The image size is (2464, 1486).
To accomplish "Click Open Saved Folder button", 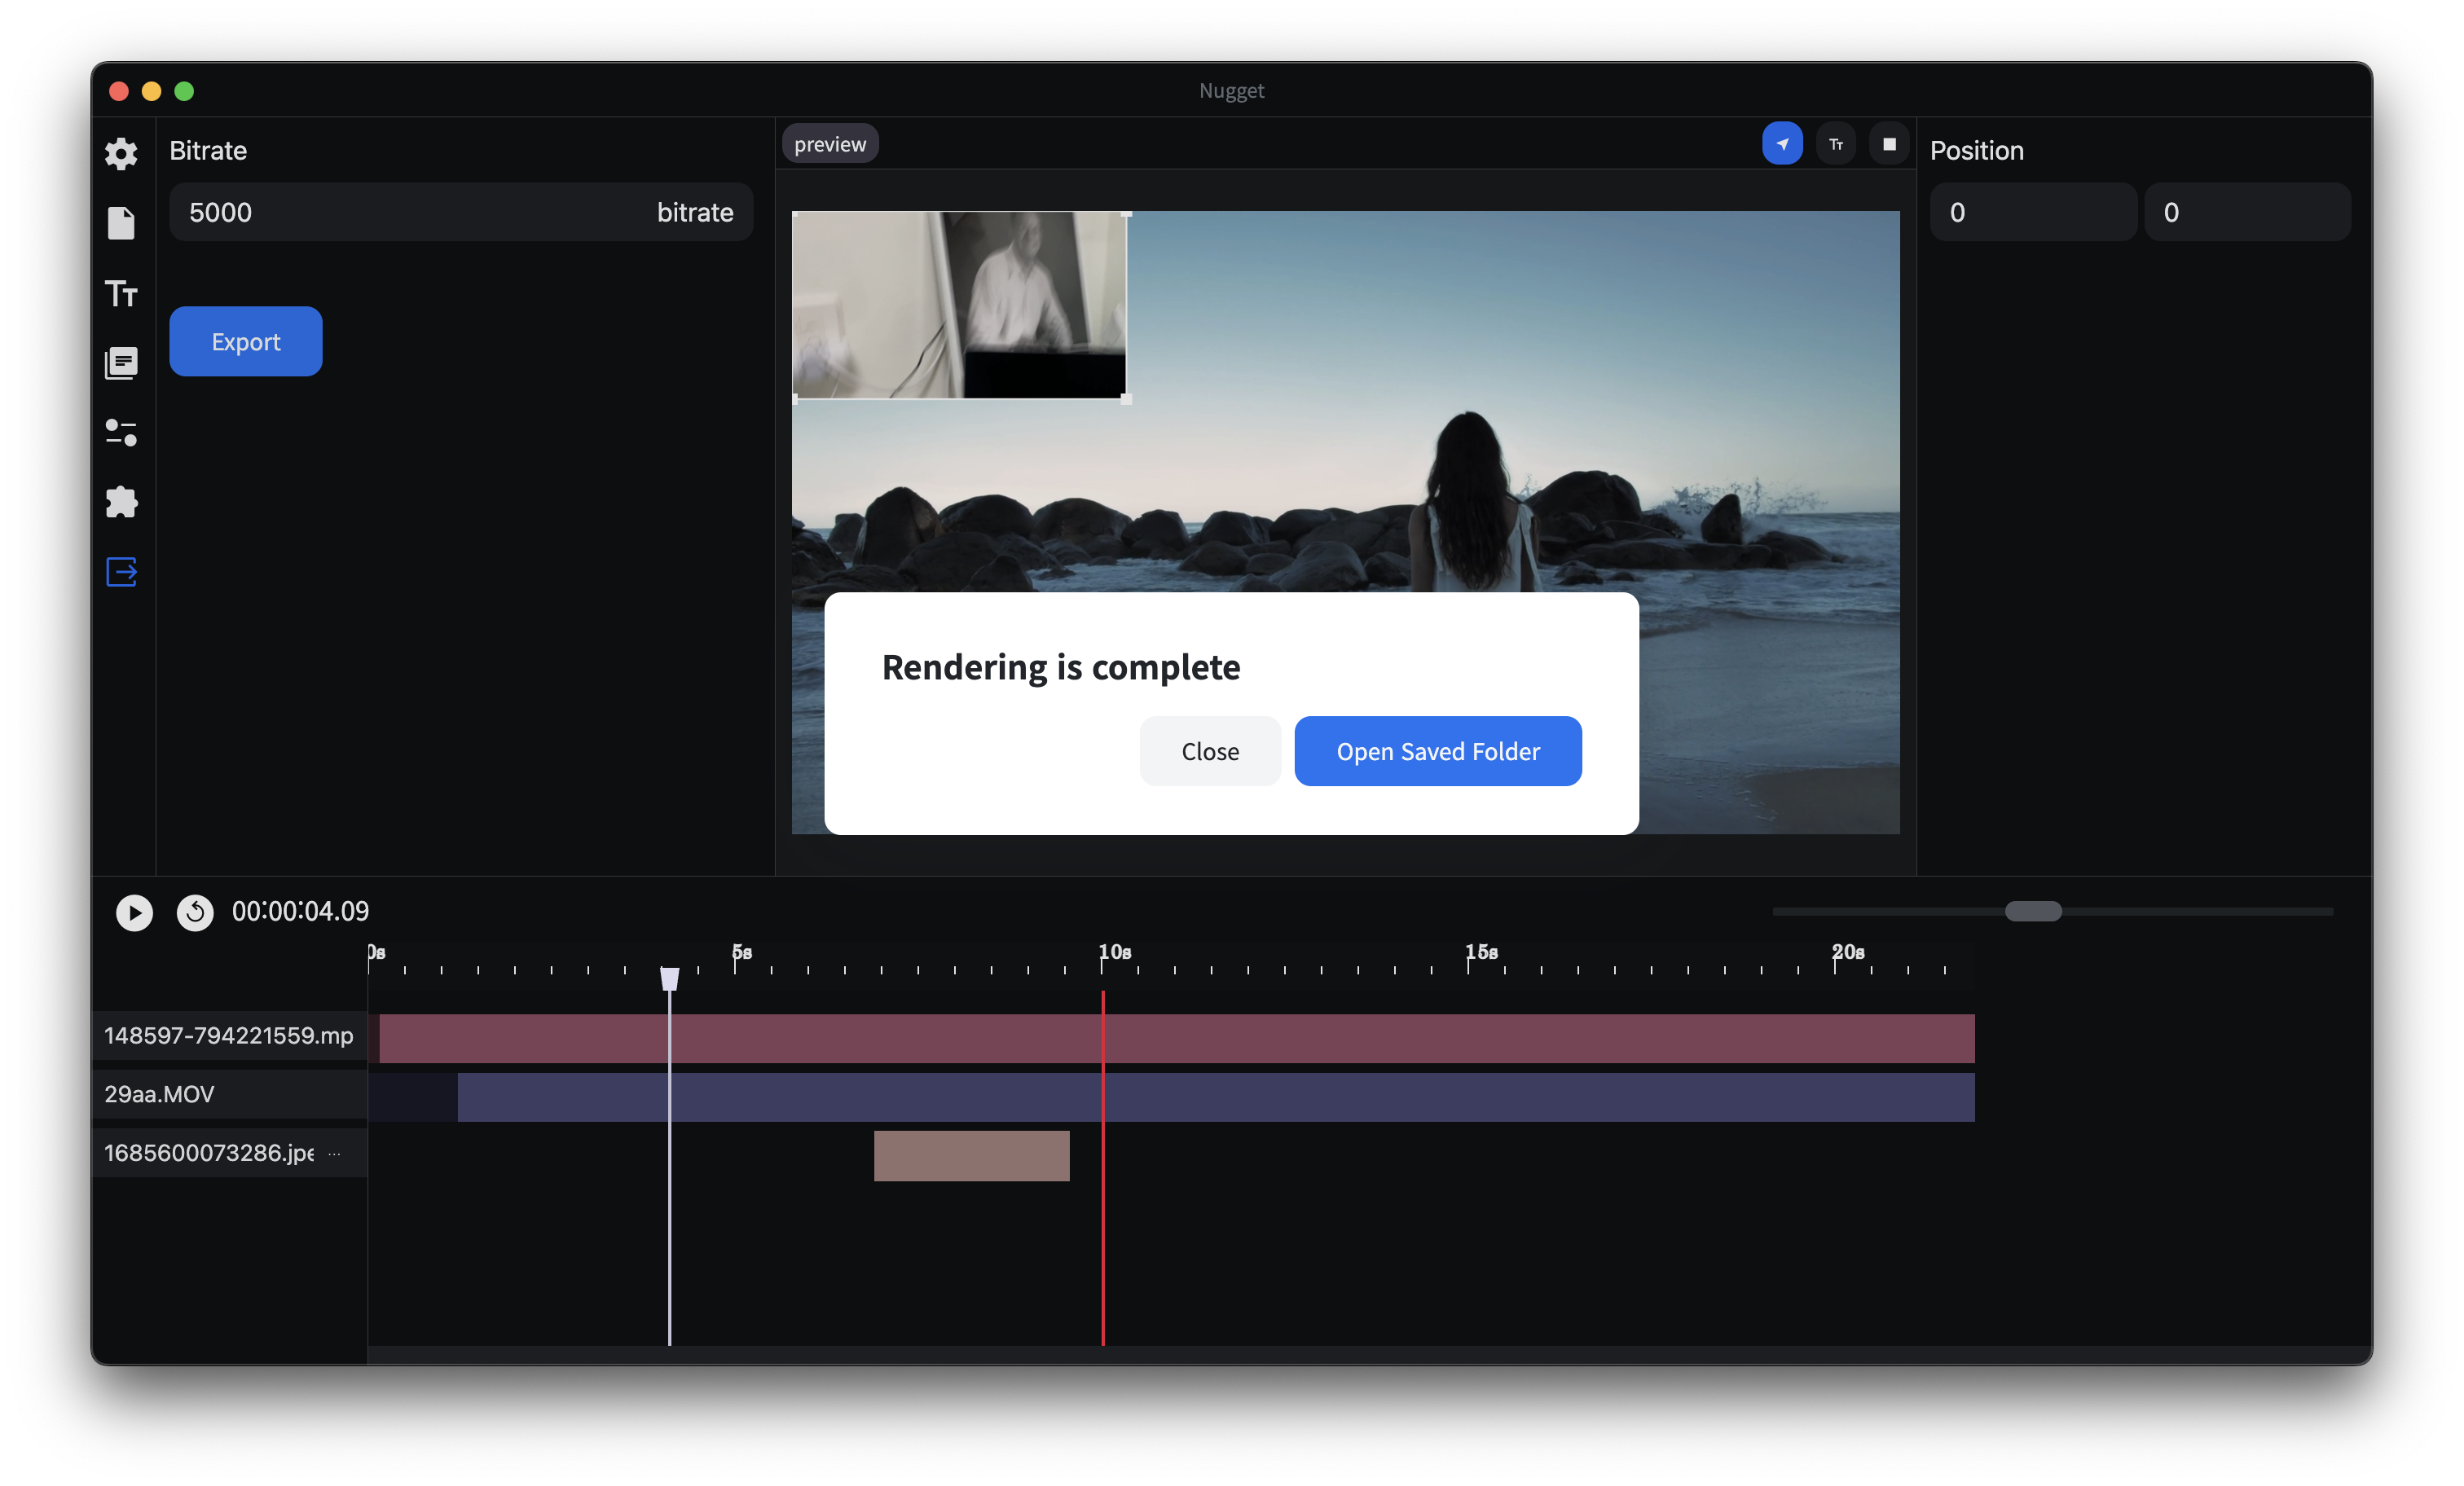I will (1438, 751).
